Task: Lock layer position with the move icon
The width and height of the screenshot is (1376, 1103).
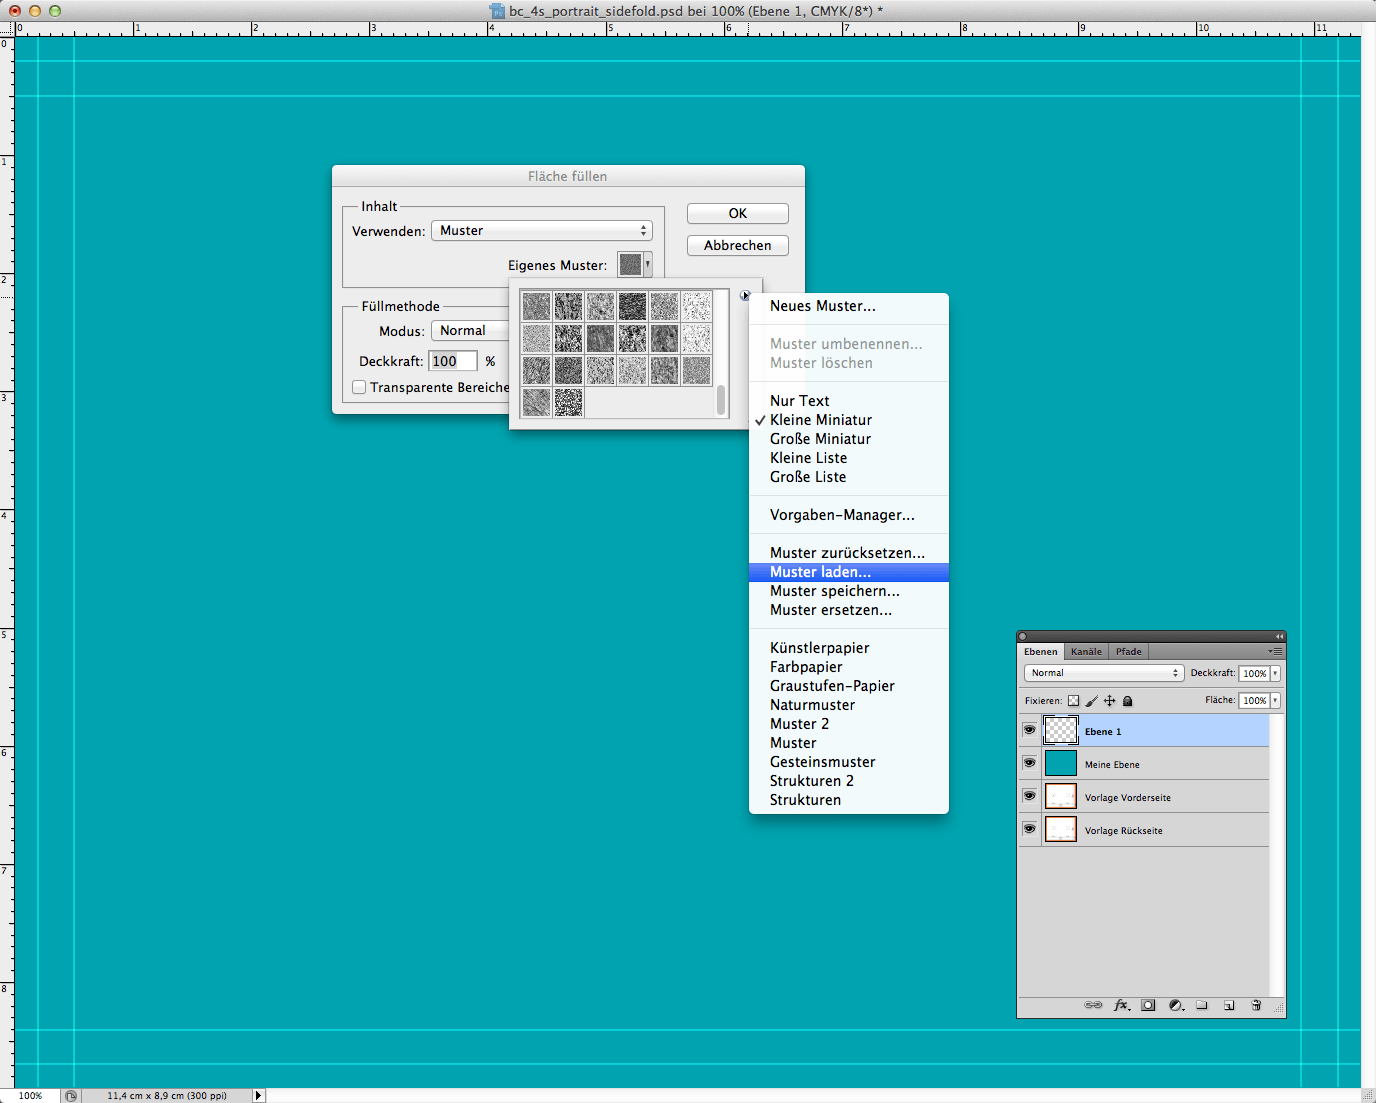Action: pyautogui.click(x=1109, y=701)
